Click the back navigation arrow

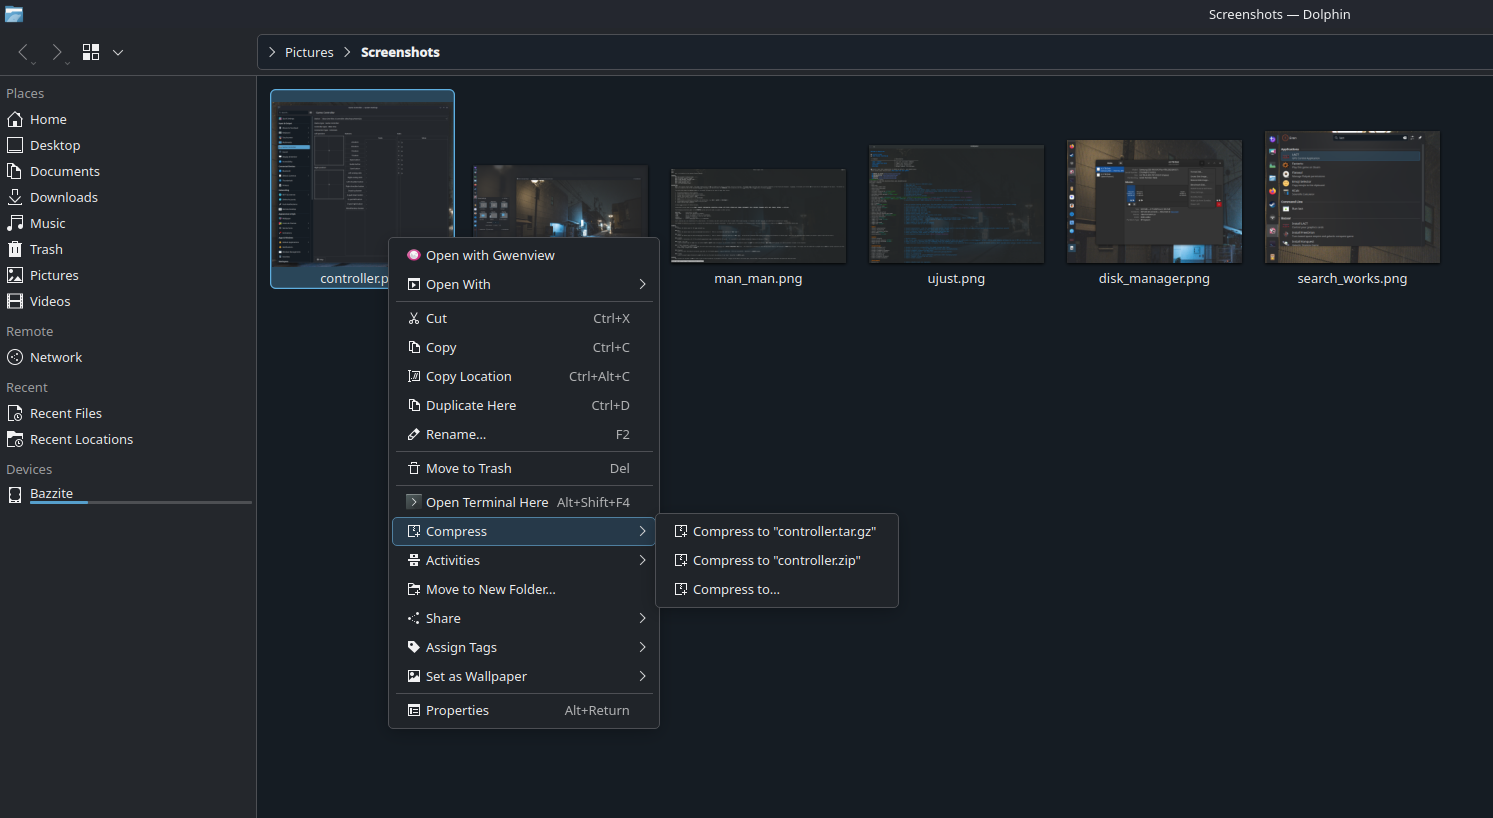tap(23, 52)
